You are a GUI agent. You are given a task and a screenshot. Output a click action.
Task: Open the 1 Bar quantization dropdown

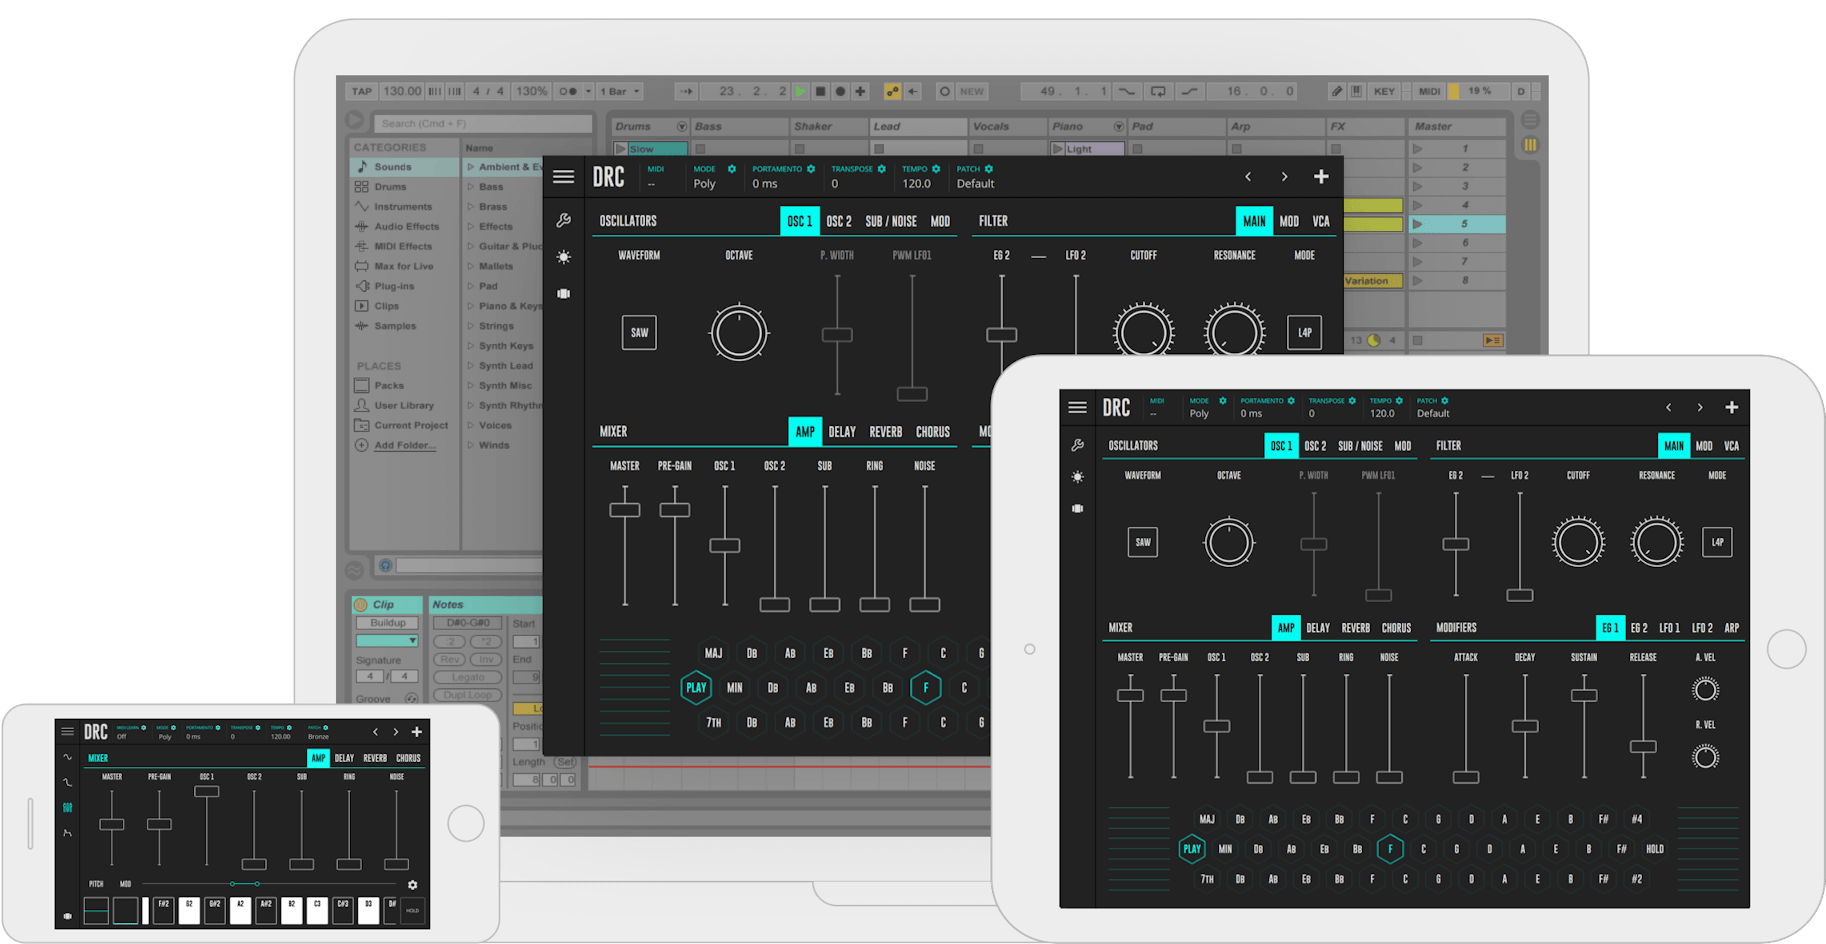pos(620,91)
